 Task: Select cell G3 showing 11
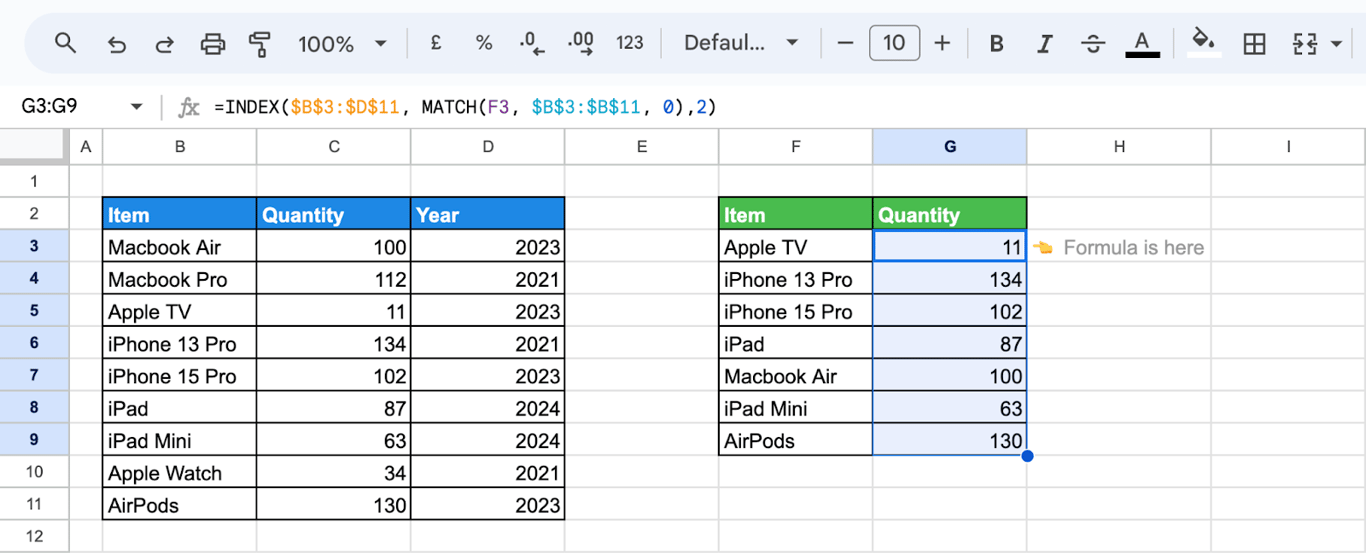tap(950, 247)
